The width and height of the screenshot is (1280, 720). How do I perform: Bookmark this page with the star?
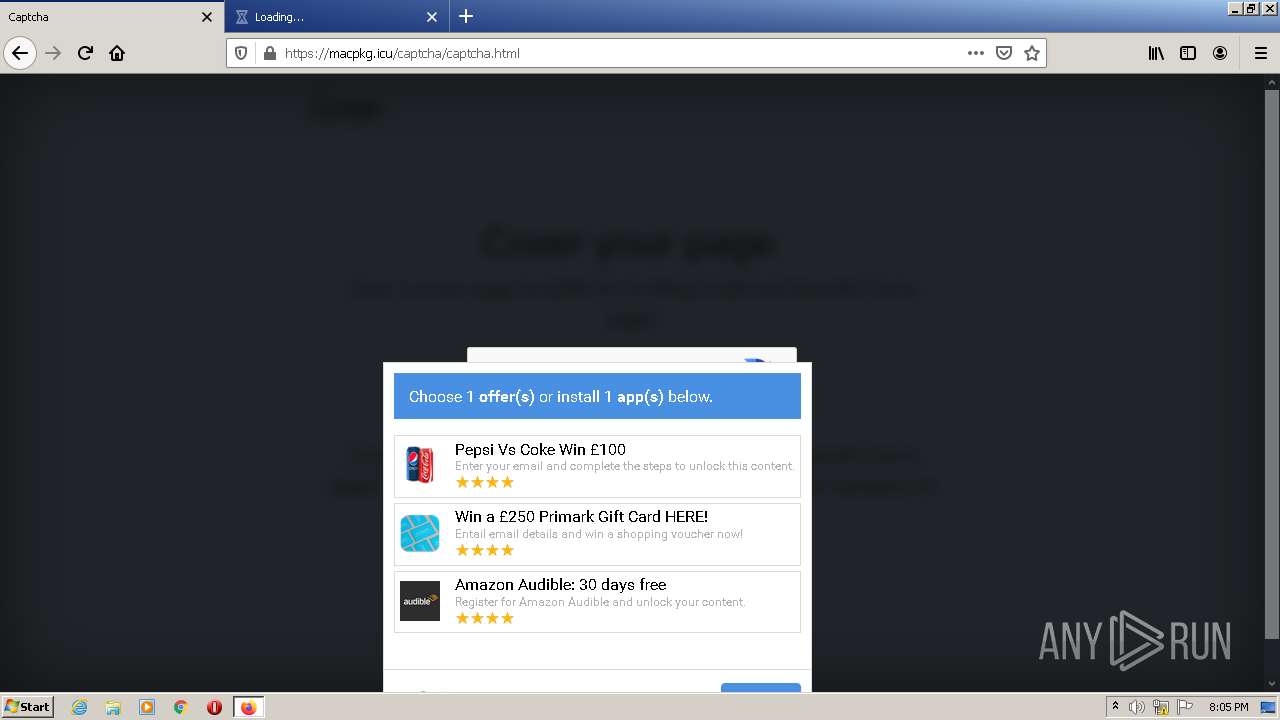click(1032, 53)
